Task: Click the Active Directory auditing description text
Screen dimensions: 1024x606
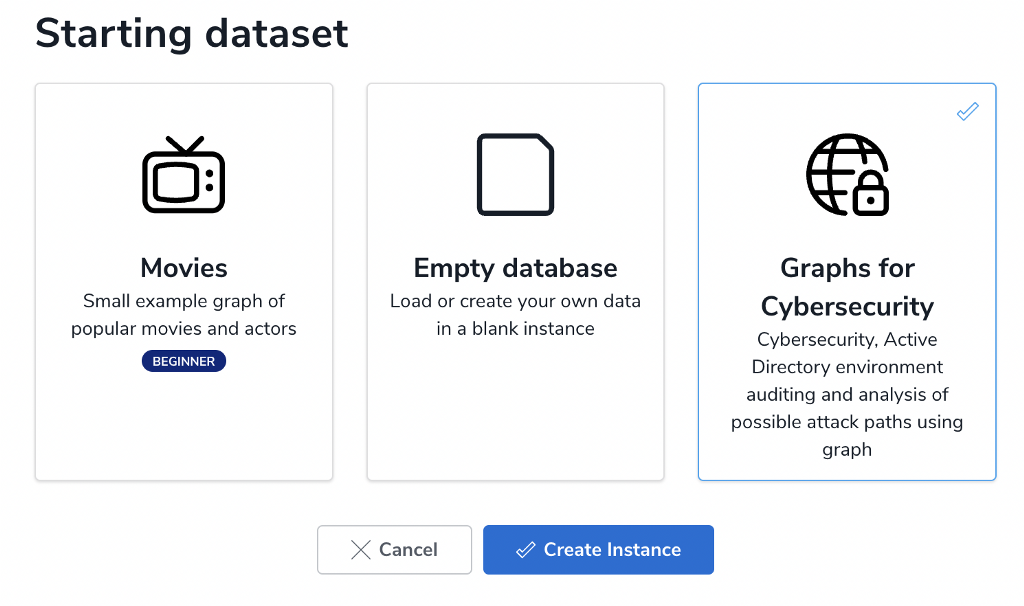Action: (x=847, y=394)
